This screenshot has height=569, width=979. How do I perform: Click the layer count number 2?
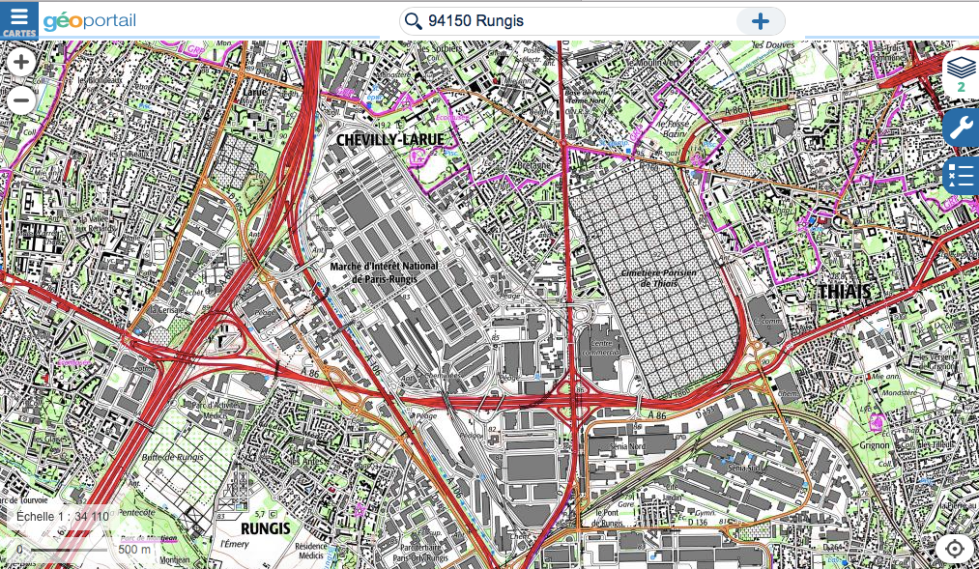coord(961,88)
